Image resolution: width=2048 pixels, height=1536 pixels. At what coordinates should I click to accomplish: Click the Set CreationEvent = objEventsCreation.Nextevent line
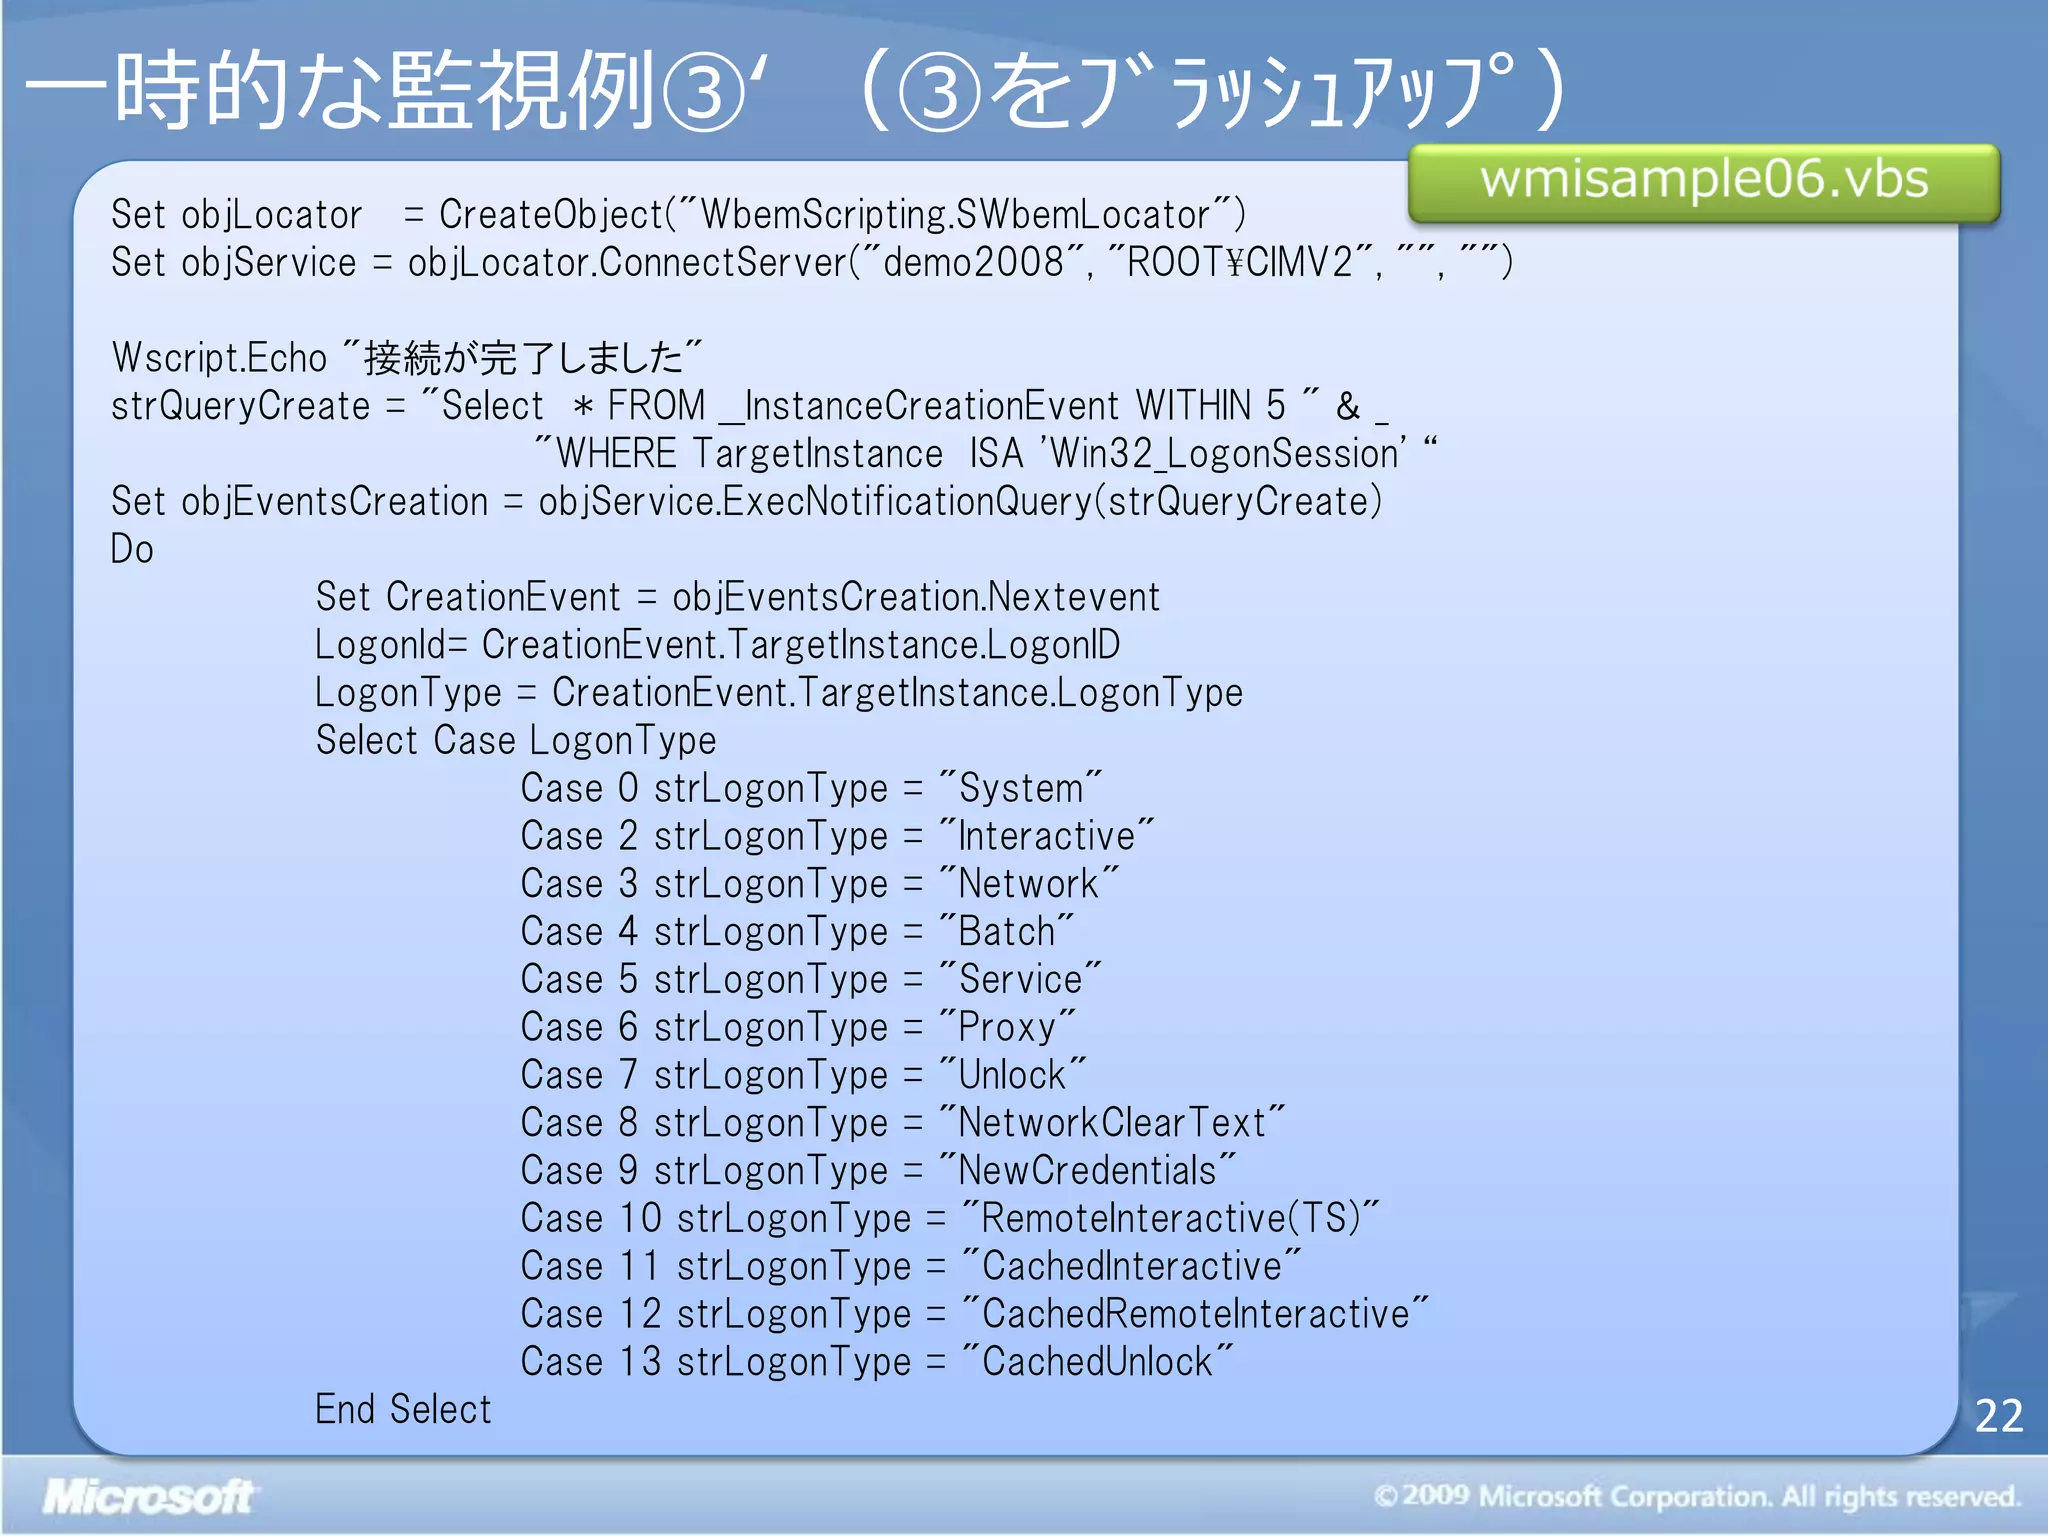click(x=738, y=597)
